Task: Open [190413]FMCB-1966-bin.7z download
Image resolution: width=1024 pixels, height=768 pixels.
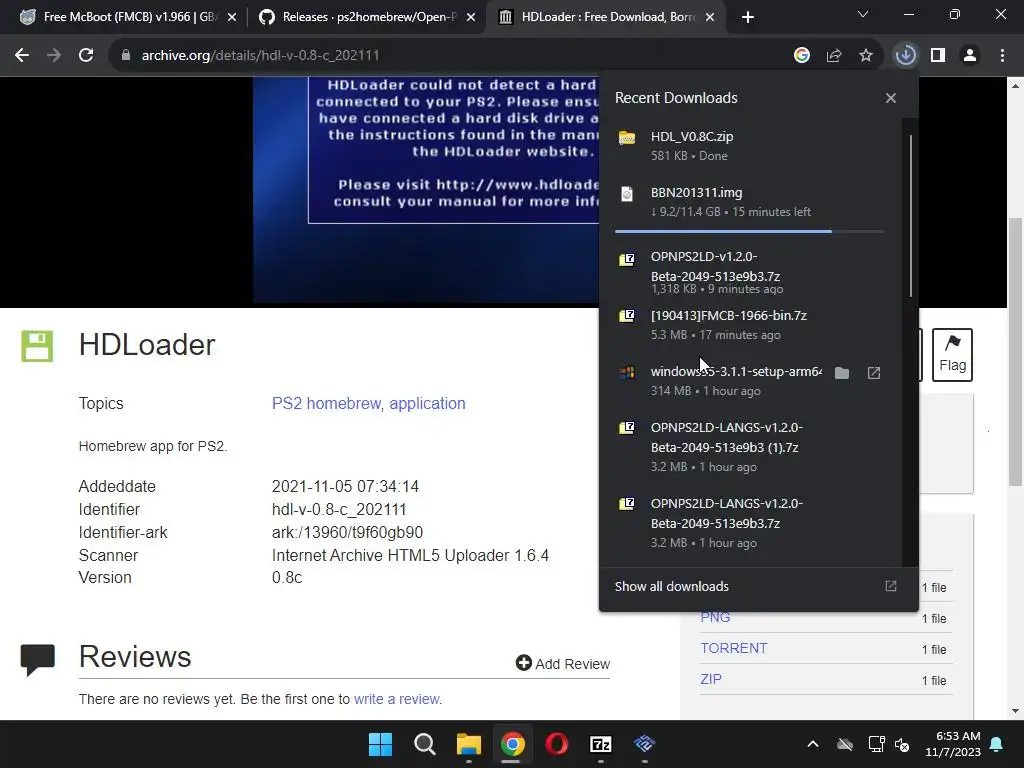Action: pyautogui.click(x=749, y=325)
